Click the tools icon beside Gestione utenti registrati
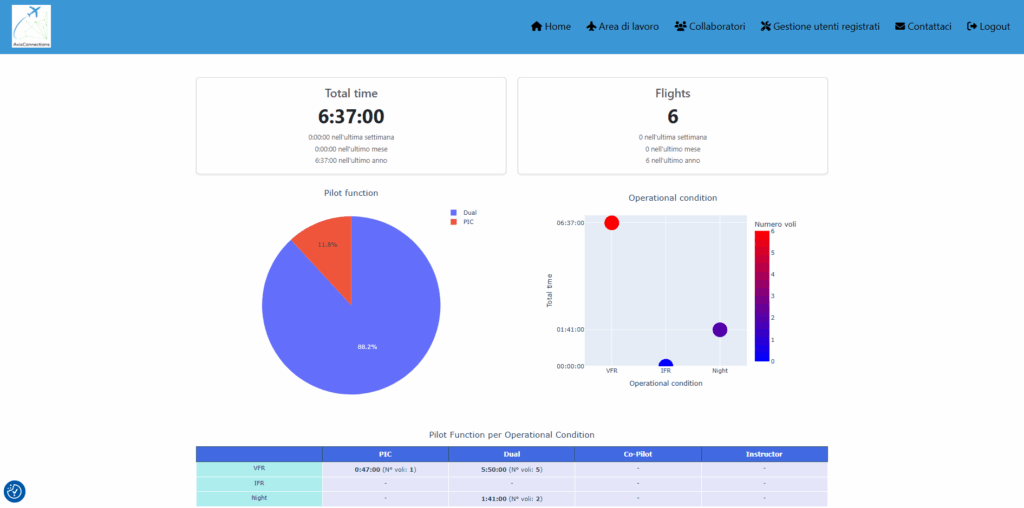Image resolution: width=1024 pixels, height=508 pixels. pos(766,27)
